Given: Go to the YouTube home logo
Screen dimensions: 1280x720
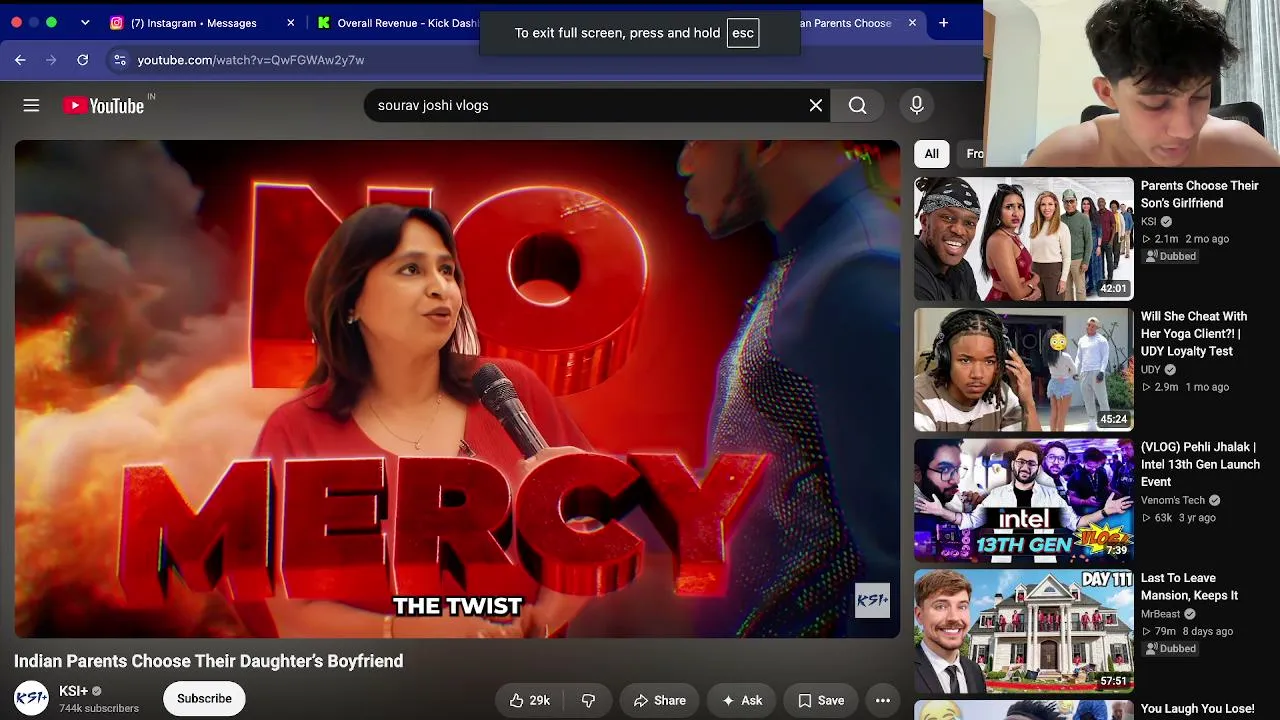Looking at the screenshot, I should 104,105.
